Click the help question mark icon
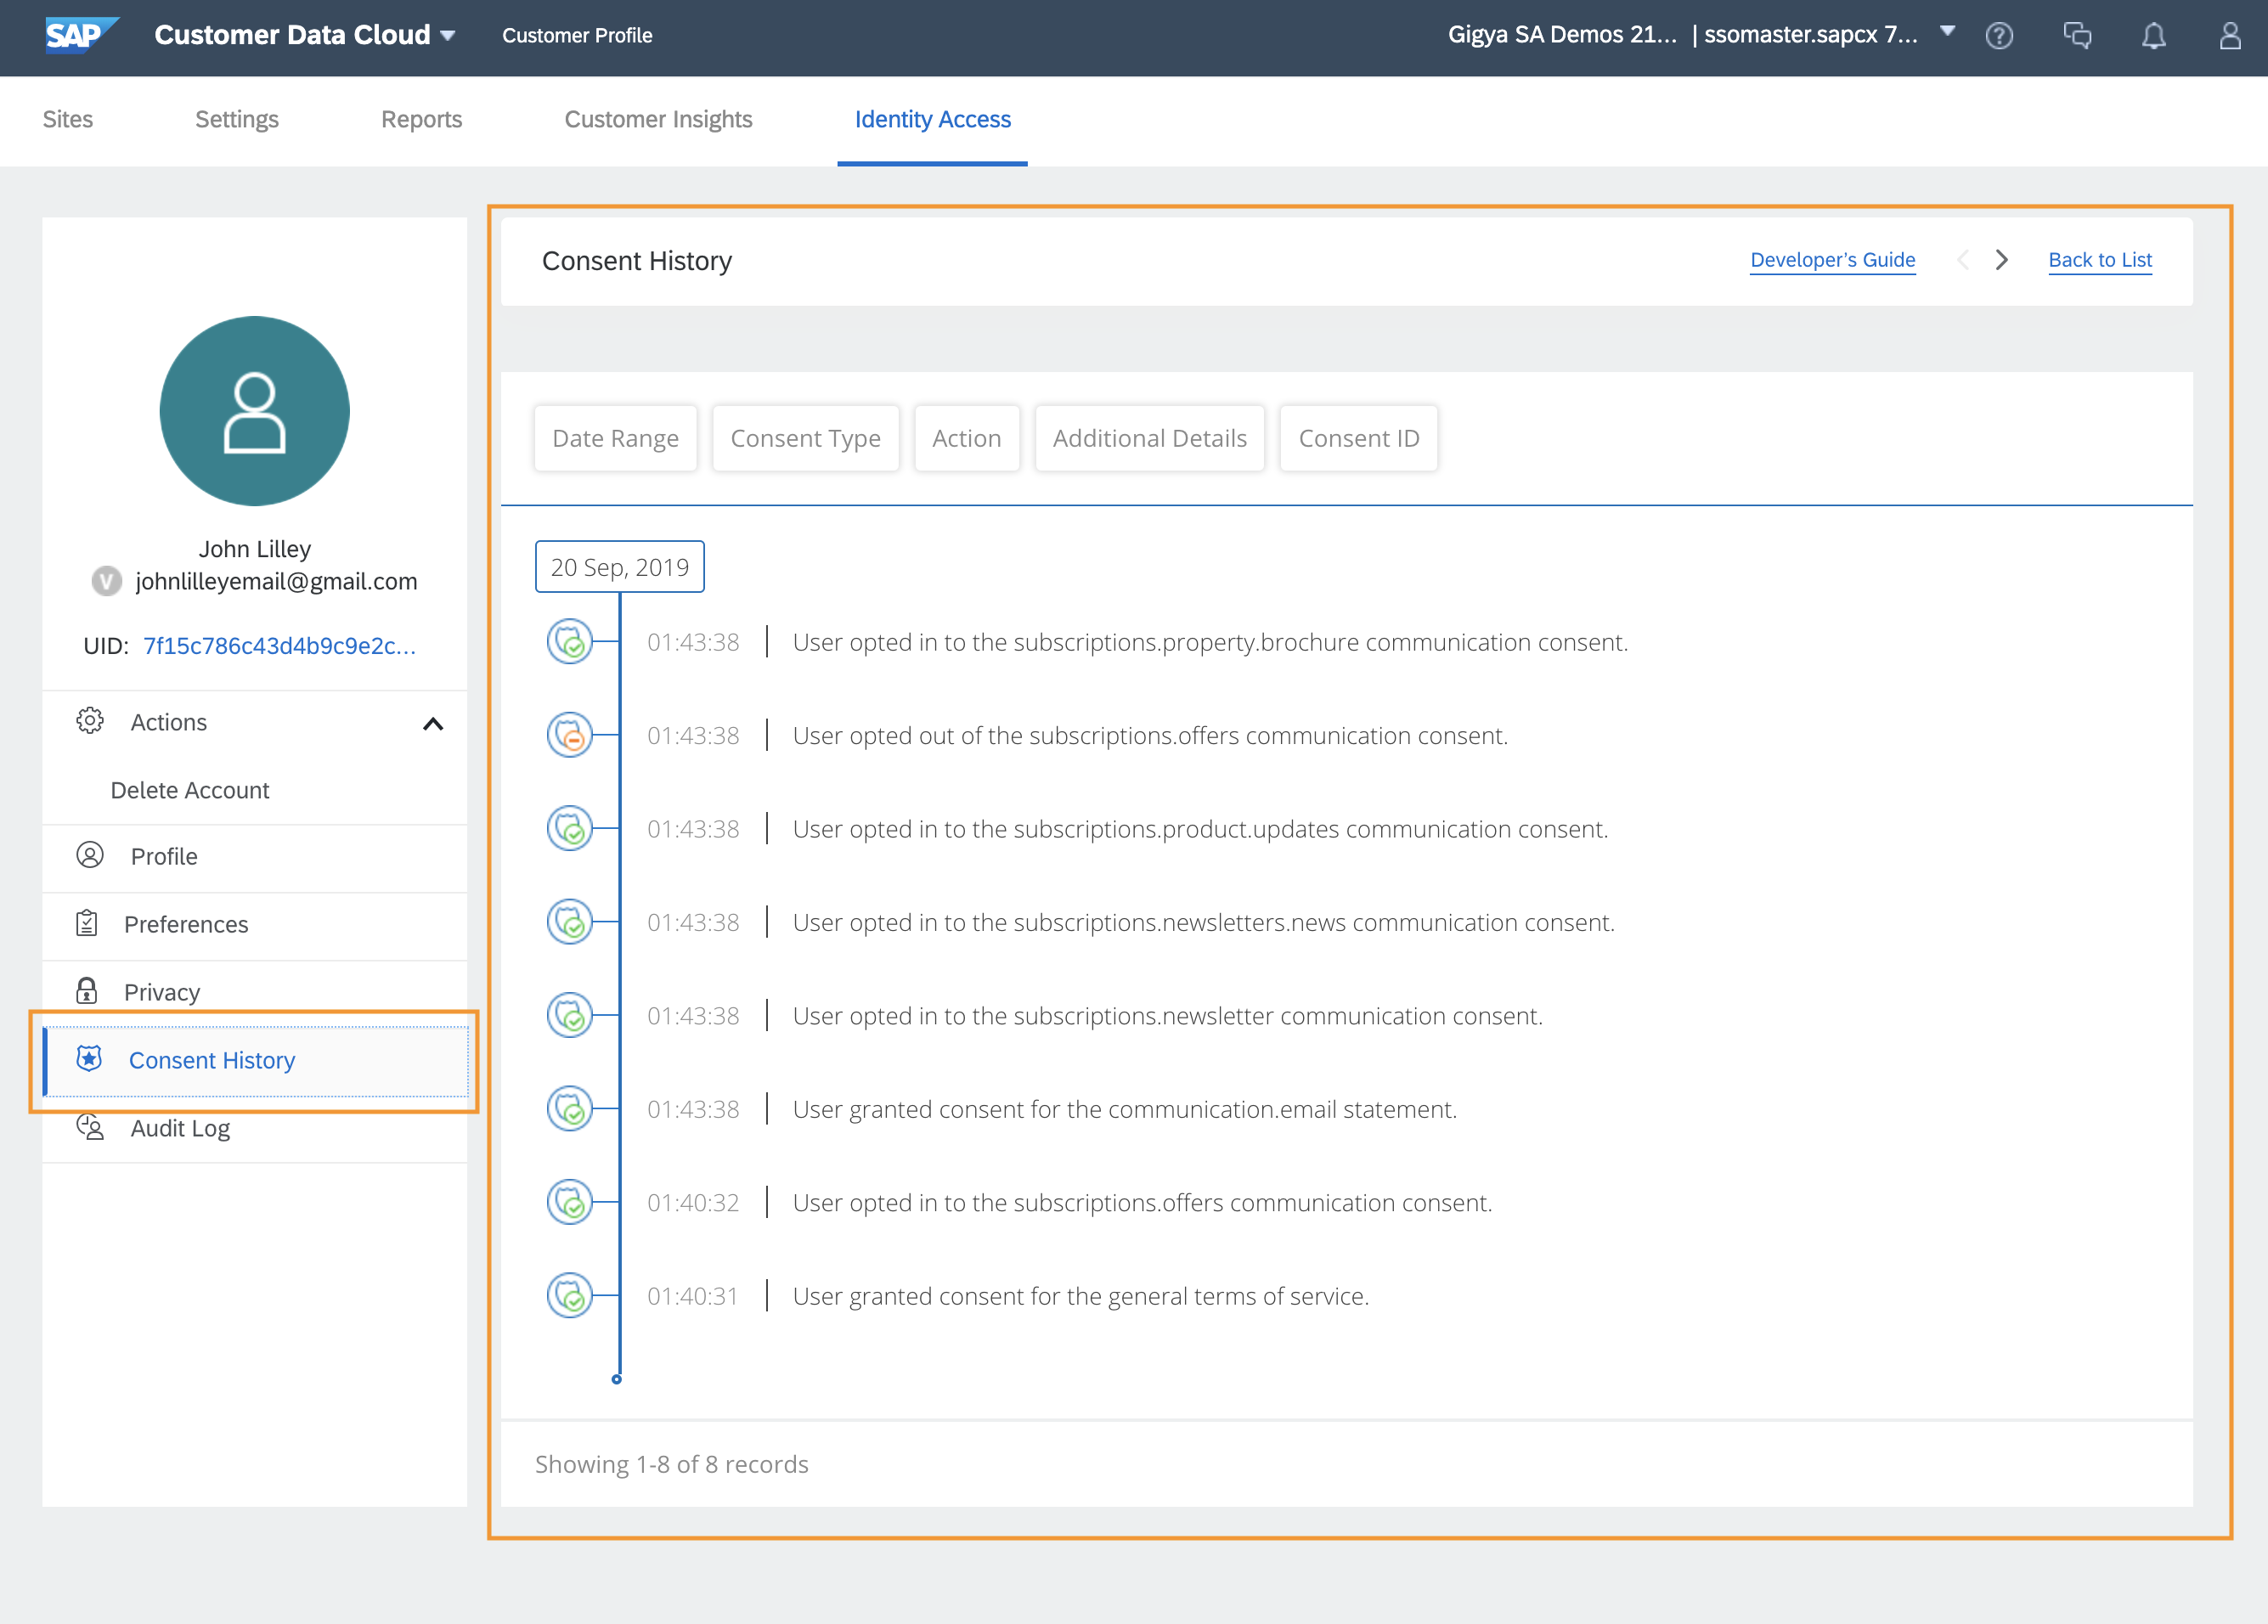2268x1624 pixels. pyautogui.click(x=1999, y=36)
